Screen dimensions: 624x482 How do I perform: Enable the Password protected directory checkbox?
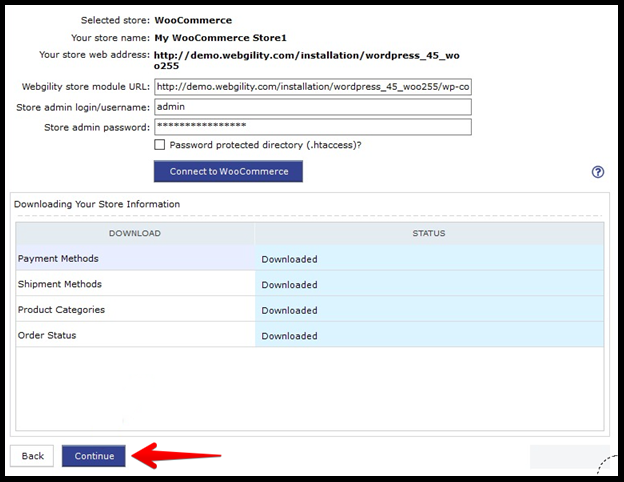point(160,145)
